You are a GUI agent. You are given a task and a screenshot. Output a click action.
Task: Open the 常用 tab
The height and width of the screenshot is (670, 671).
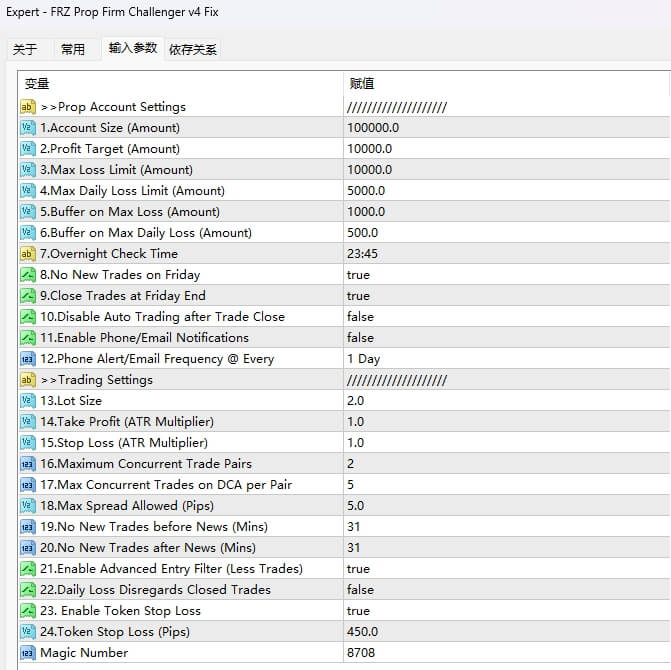tap(73, 49)
